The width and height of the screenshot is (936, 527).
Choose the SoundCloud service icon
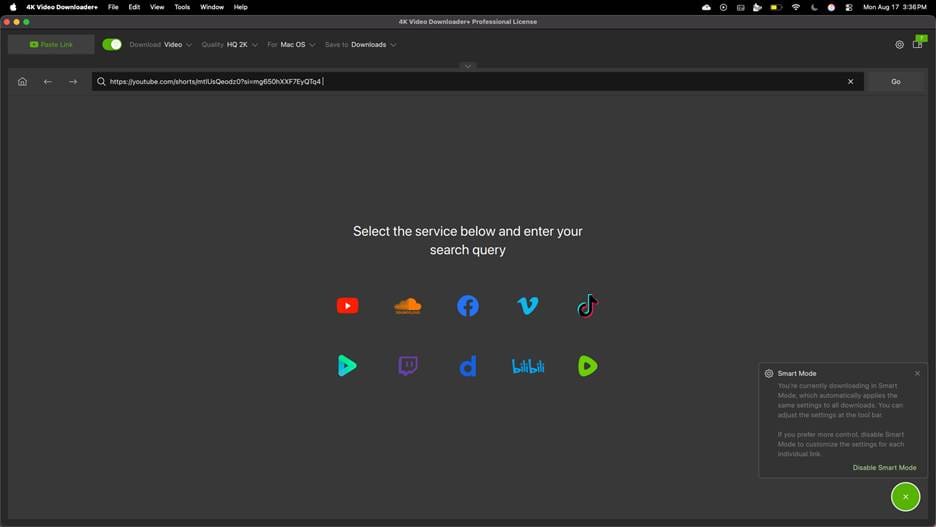click(x=408, y=306)
